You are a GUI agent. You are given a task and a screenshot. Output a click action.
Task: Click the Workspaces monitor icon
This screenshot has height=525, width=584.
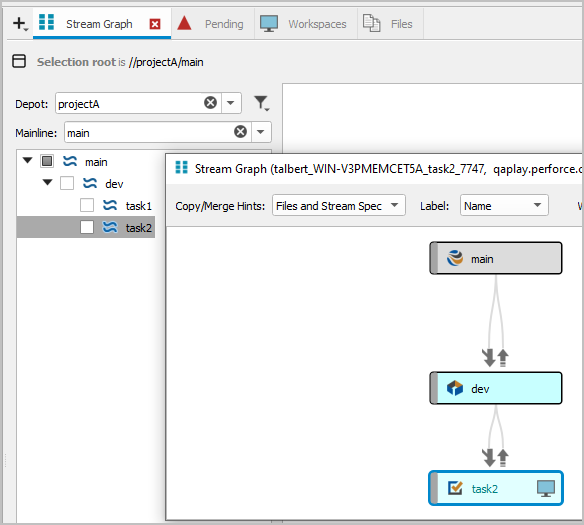click(269, 23)
